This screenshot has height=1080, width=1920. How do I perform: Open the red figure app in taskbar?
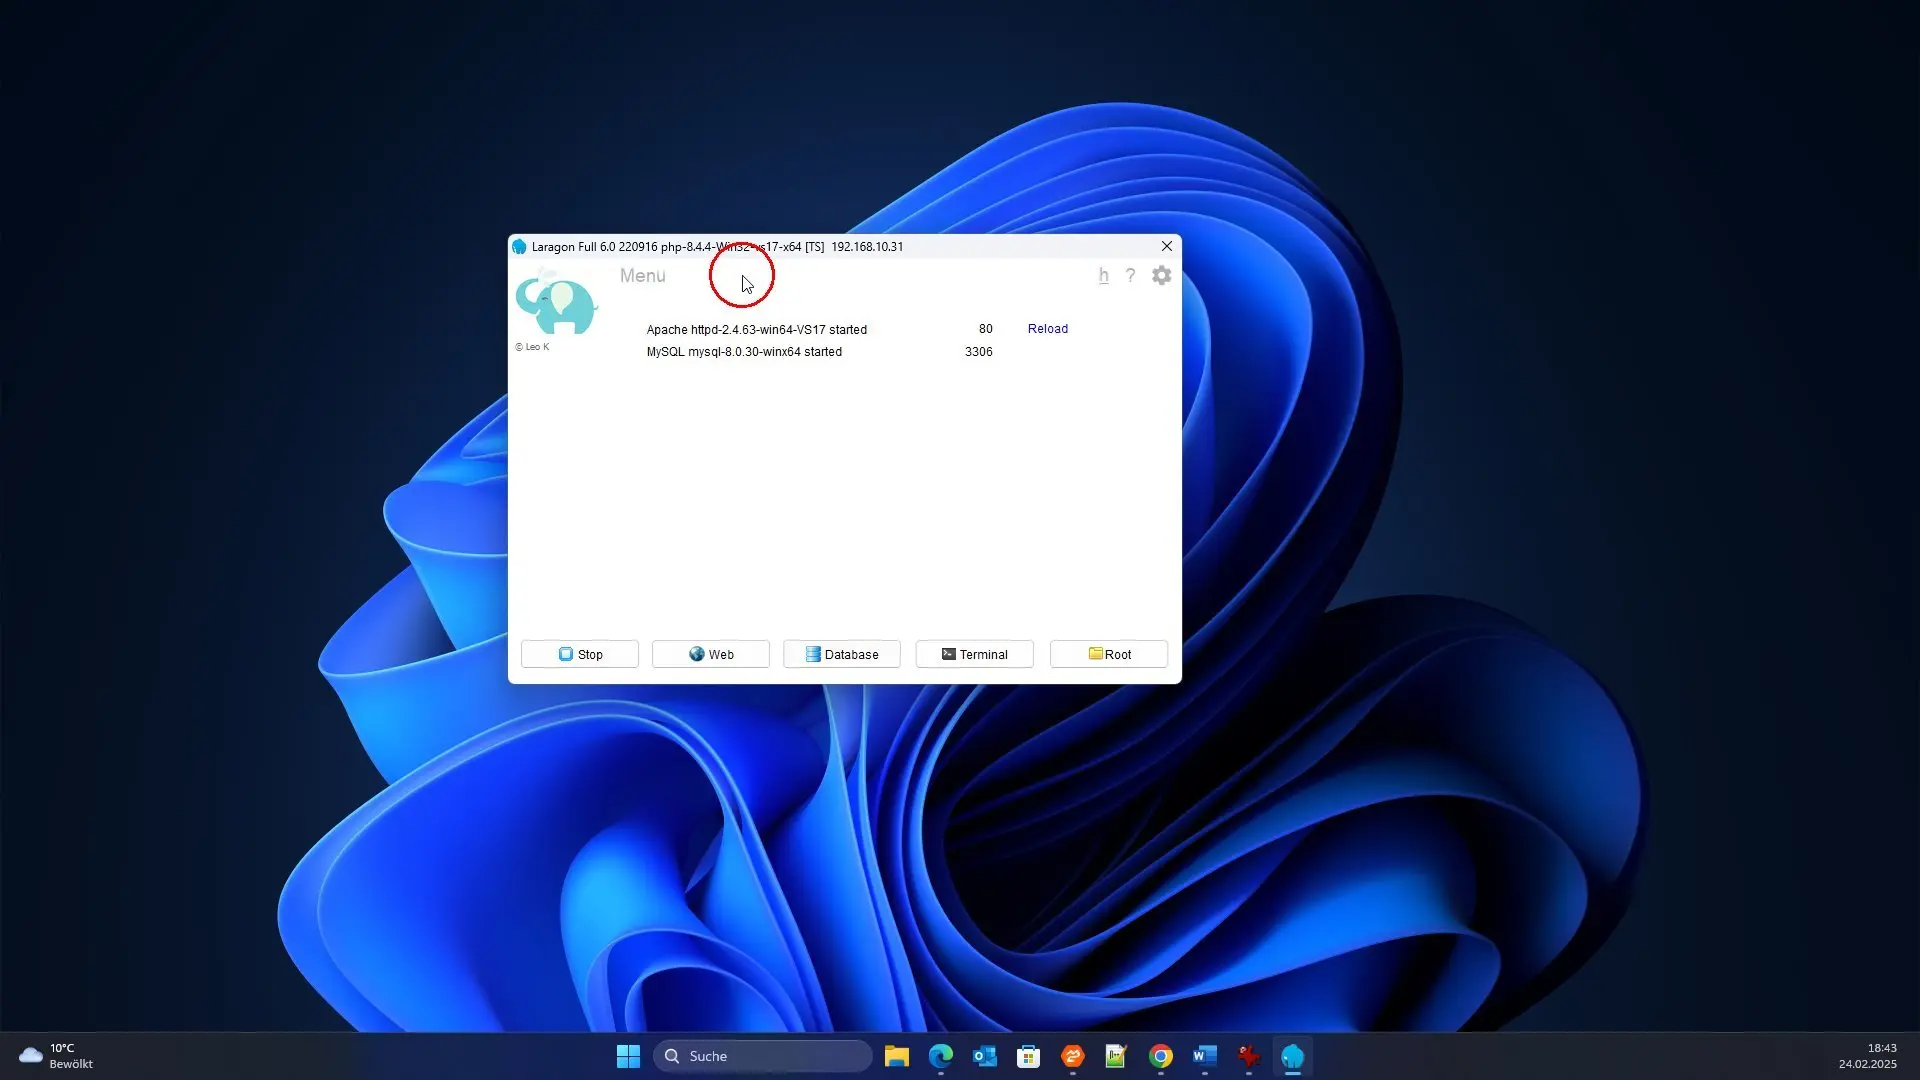coord(1248,1056)
